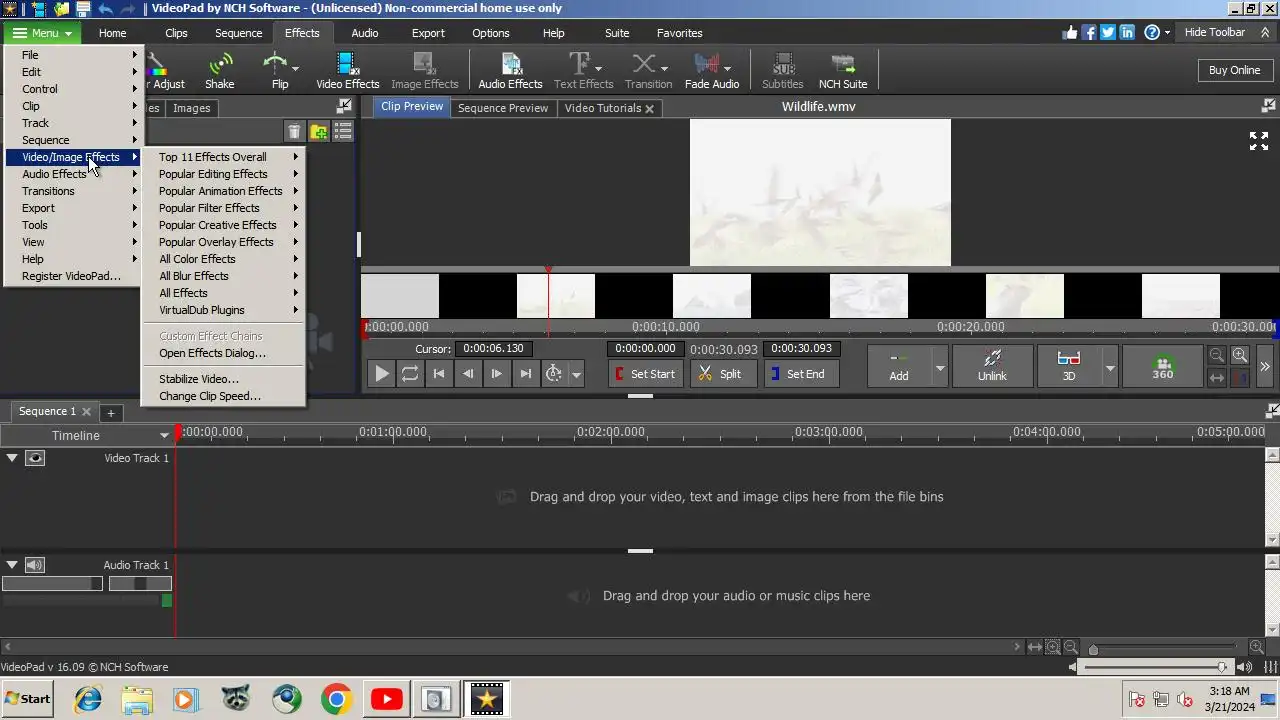Click the fullscreen preview icon

click(x=1259, y=141)
